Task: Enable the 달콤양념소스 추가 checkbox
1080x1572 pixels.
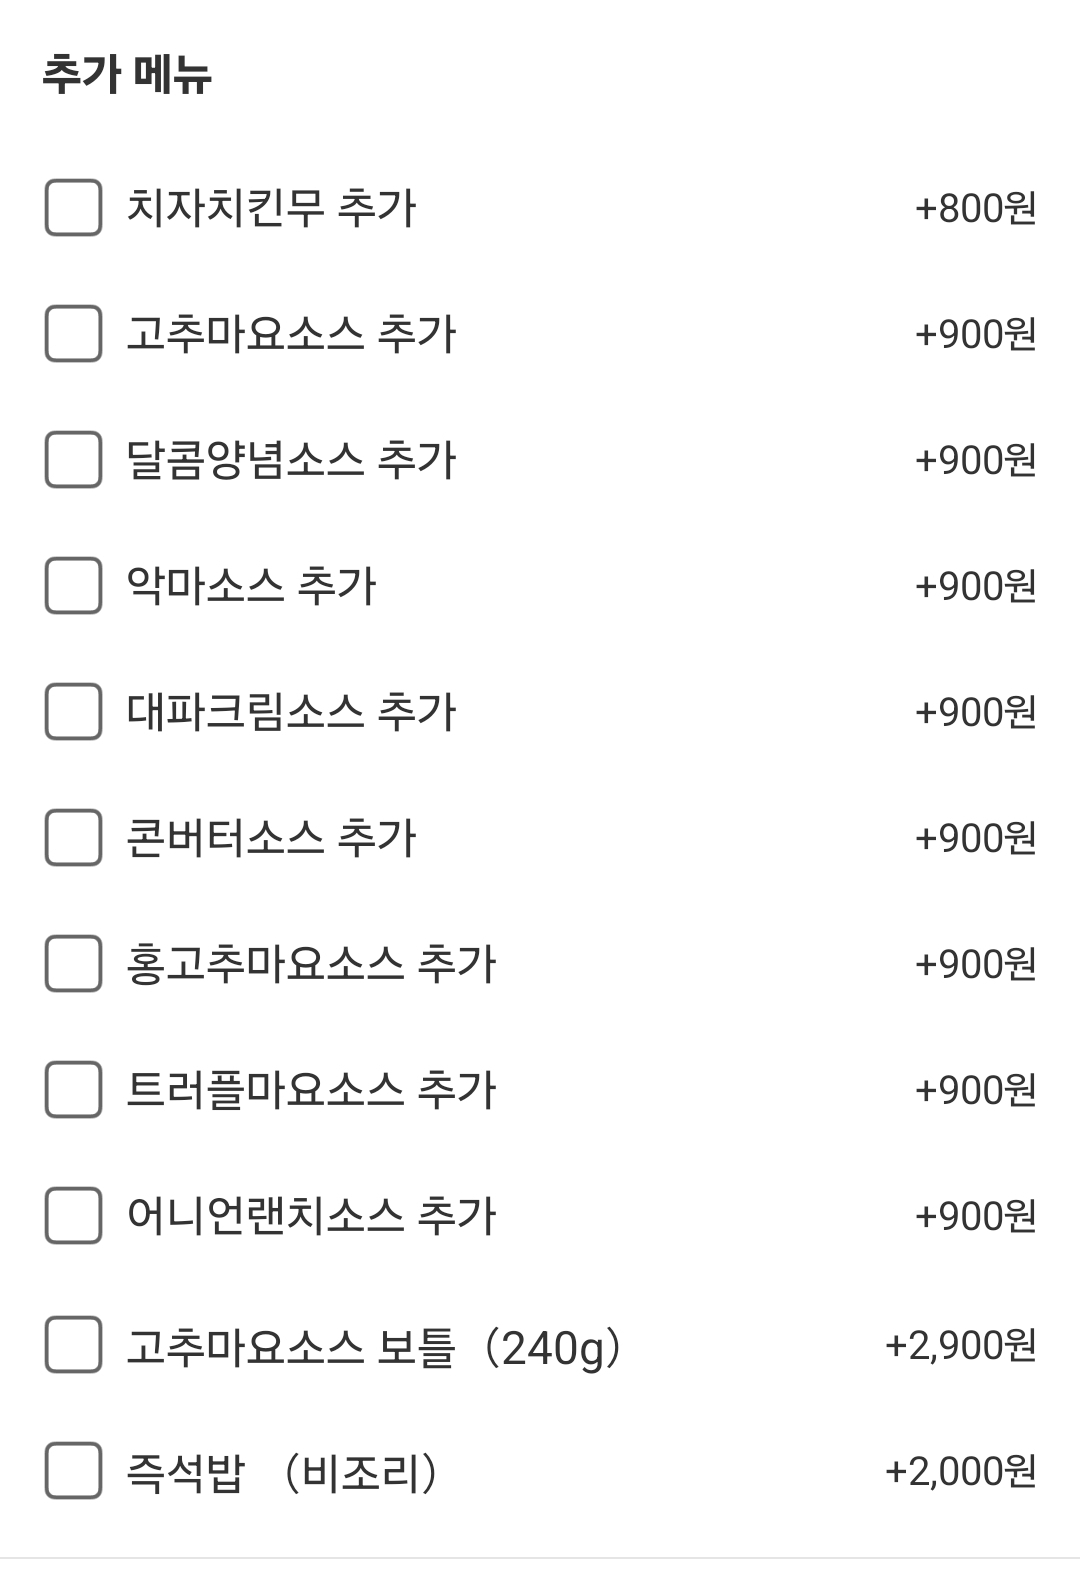Action: 73,460
